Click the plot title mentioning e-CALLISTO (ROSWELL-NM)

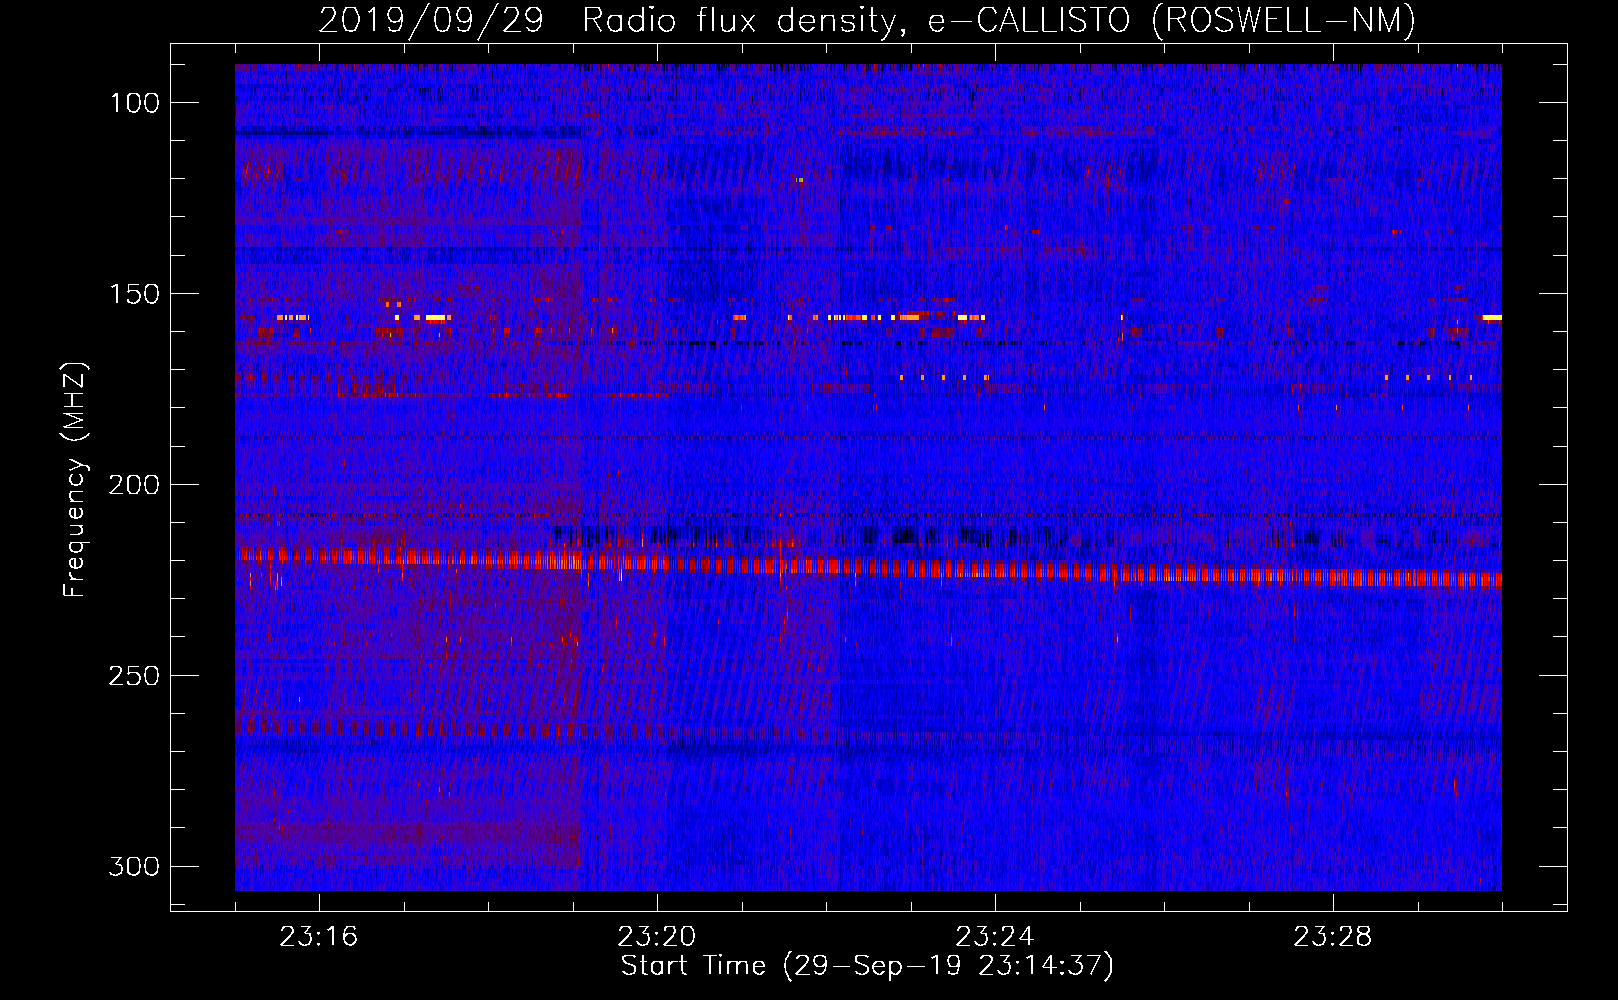[x=867, y=20]
